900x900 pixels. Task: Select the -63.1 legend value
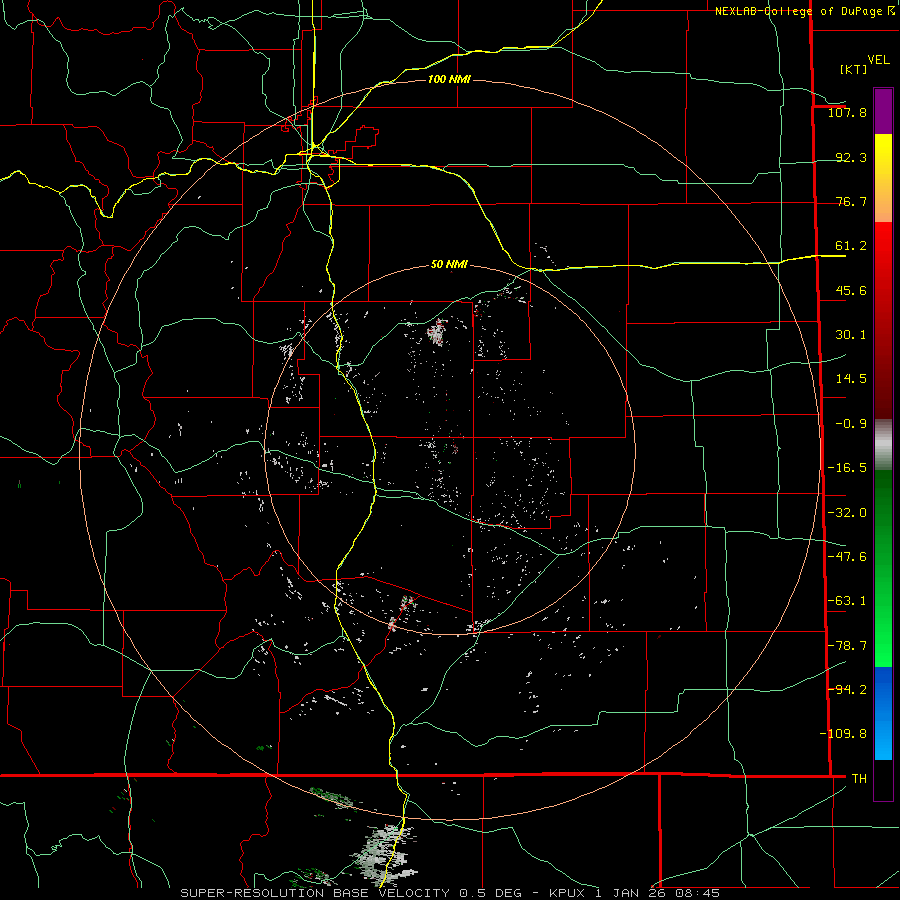point(847,601)
